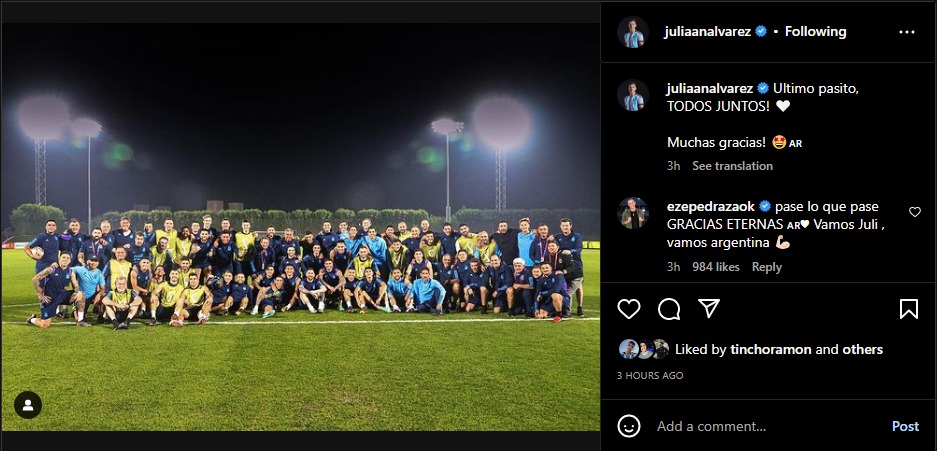Open the emoji picker smiley icon
This screenshot has height=451, width=937.
click(x=629, y=427)
